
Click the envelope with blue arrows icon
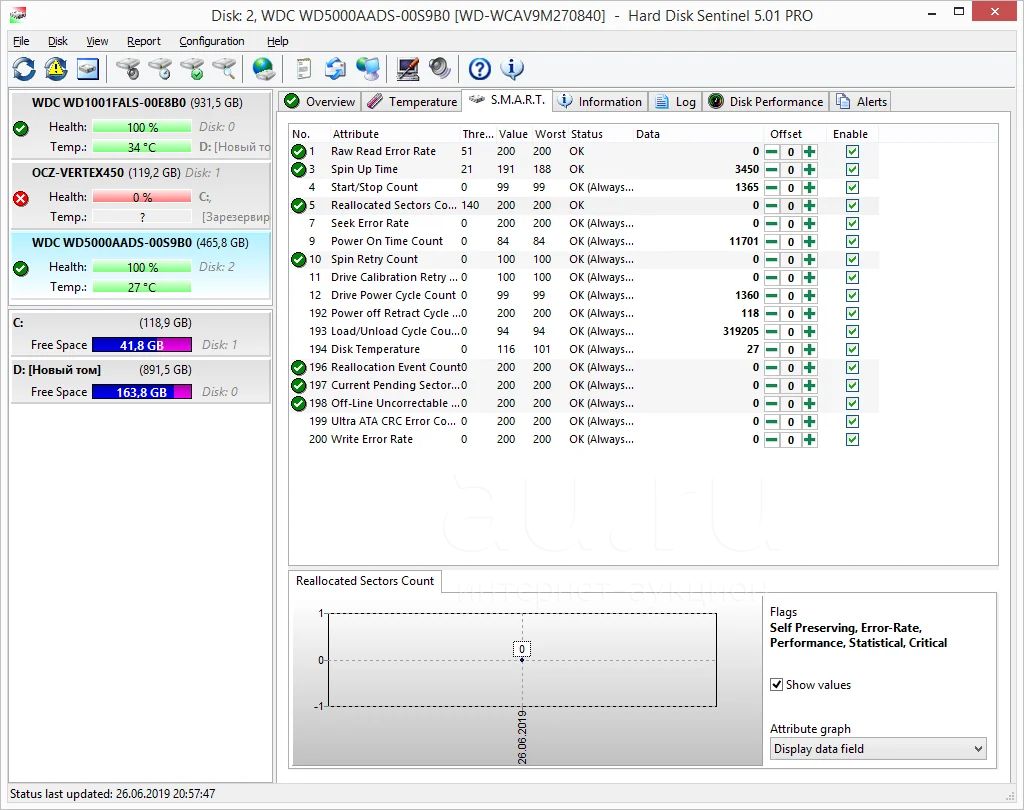pyautogui.click(x=336, y=69)
